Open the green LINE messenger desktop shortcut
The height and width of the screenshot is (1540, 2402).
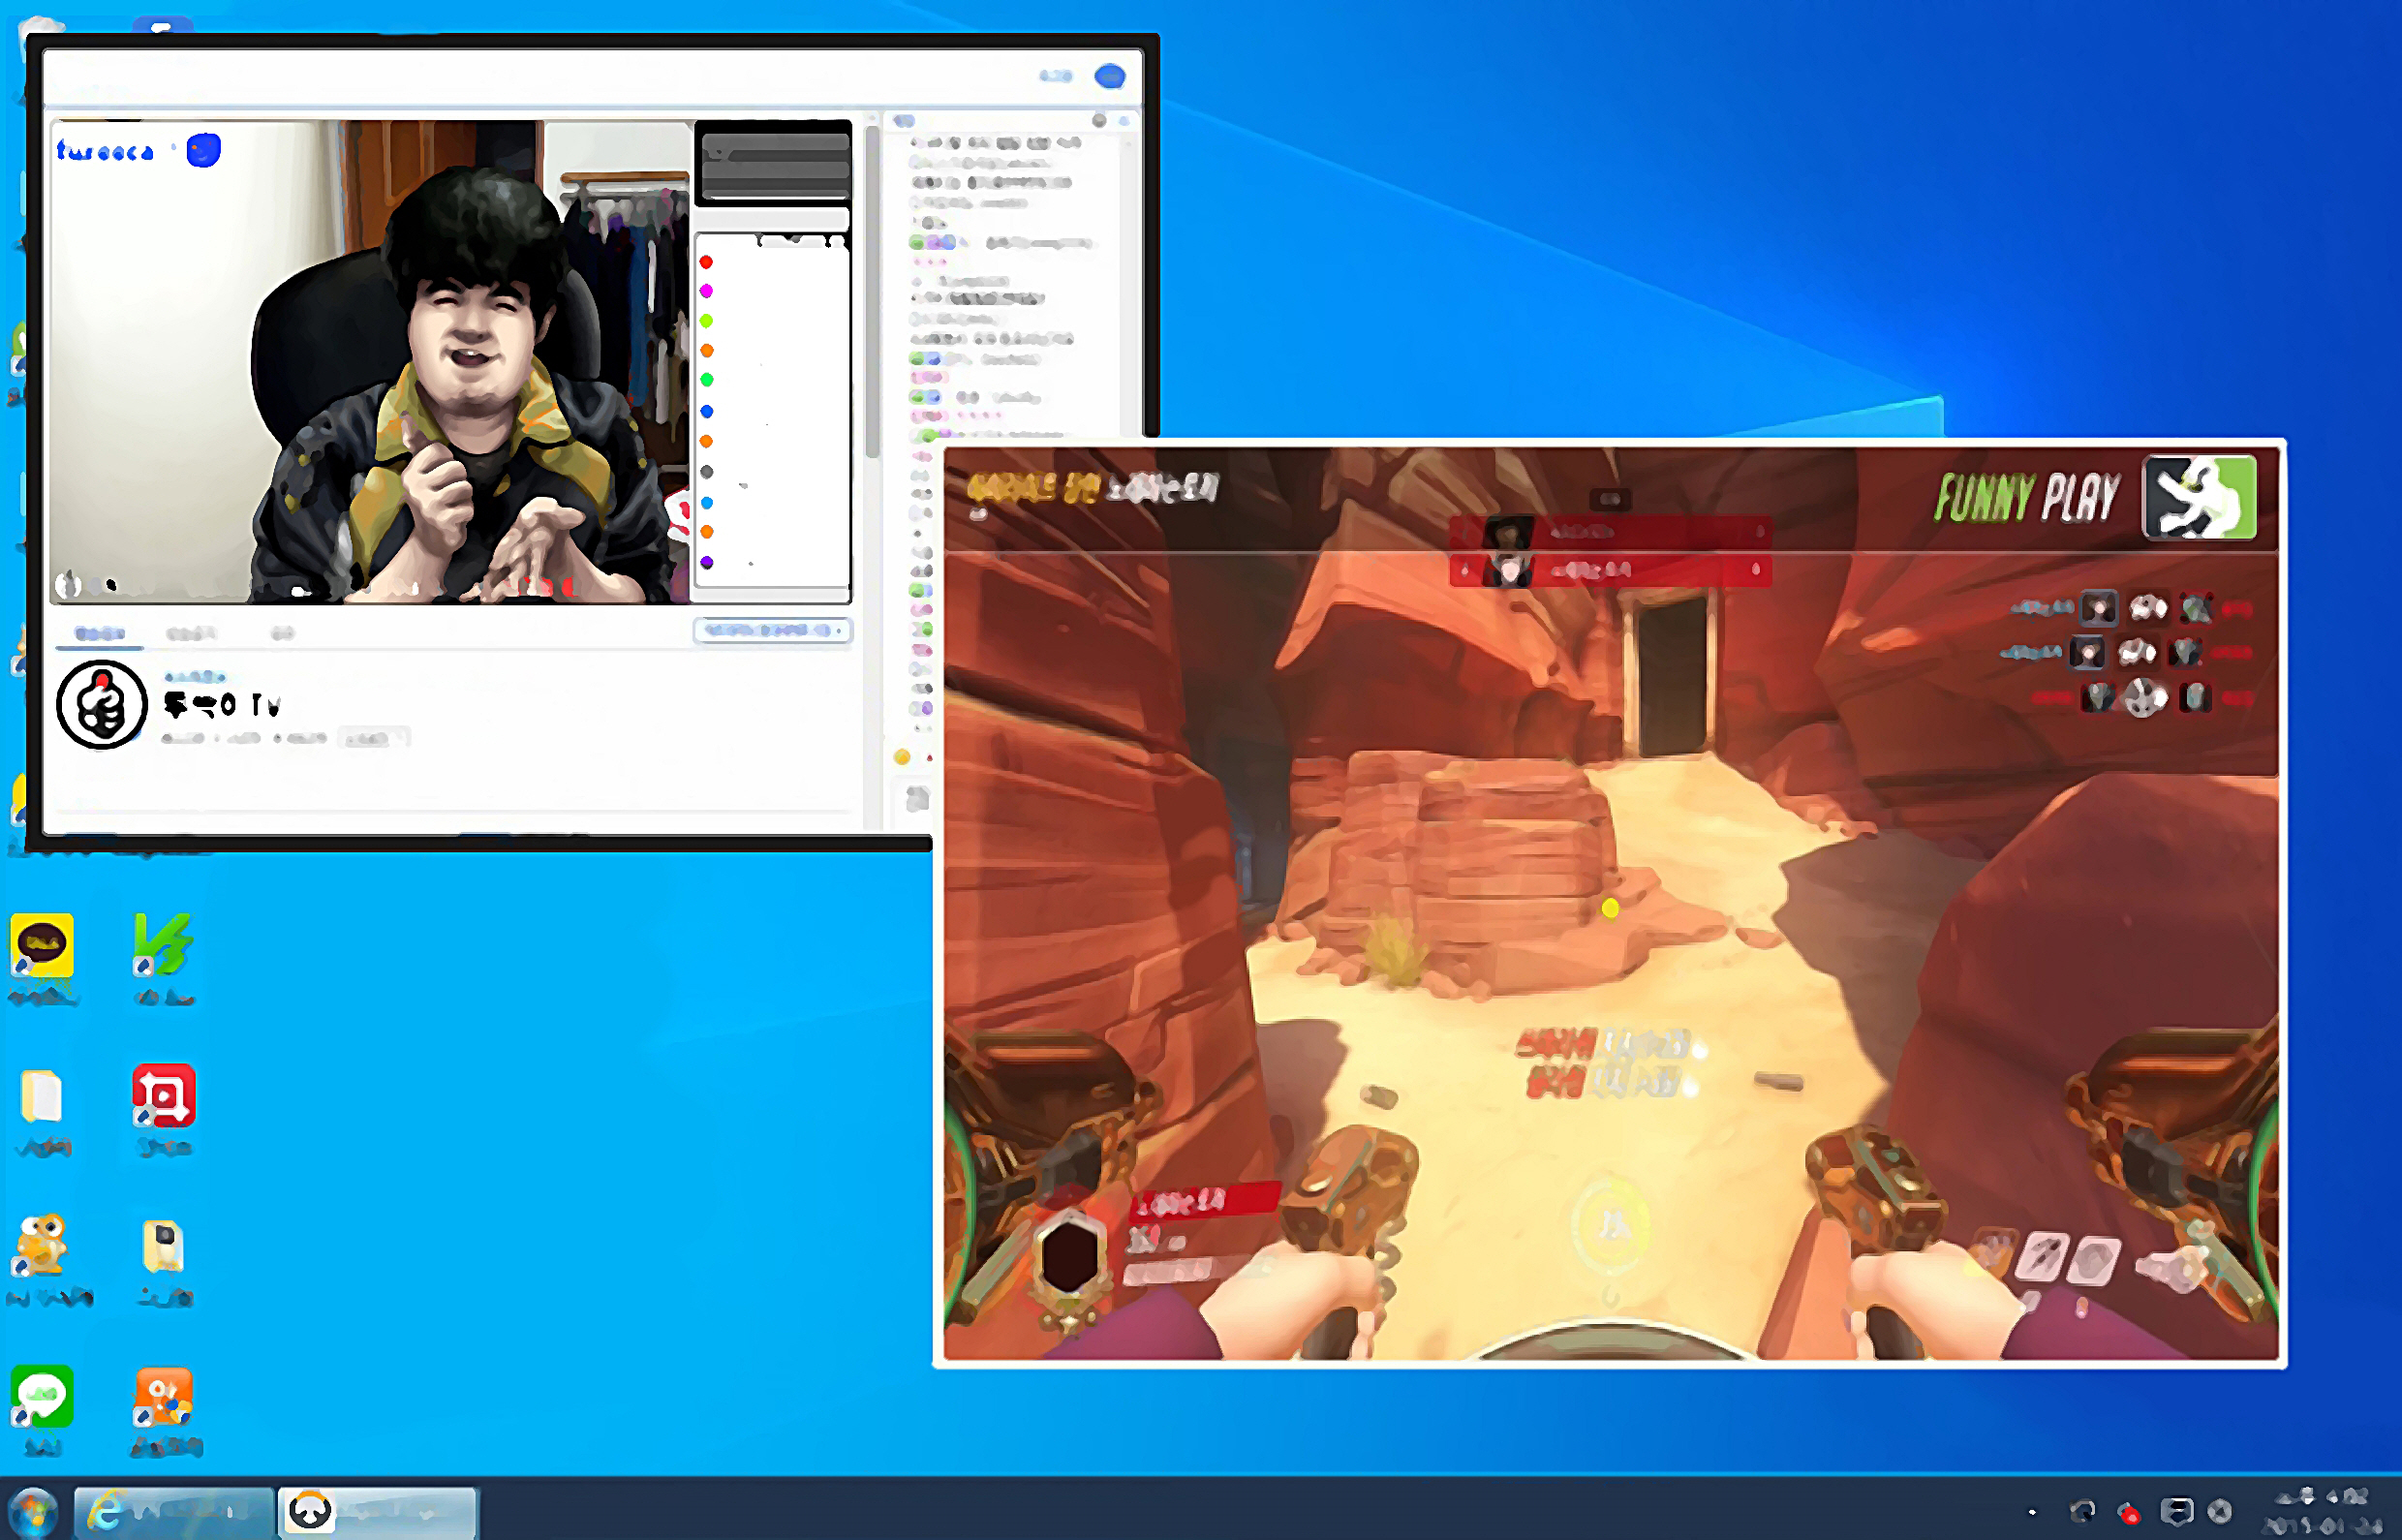(x=42, y=1397)
